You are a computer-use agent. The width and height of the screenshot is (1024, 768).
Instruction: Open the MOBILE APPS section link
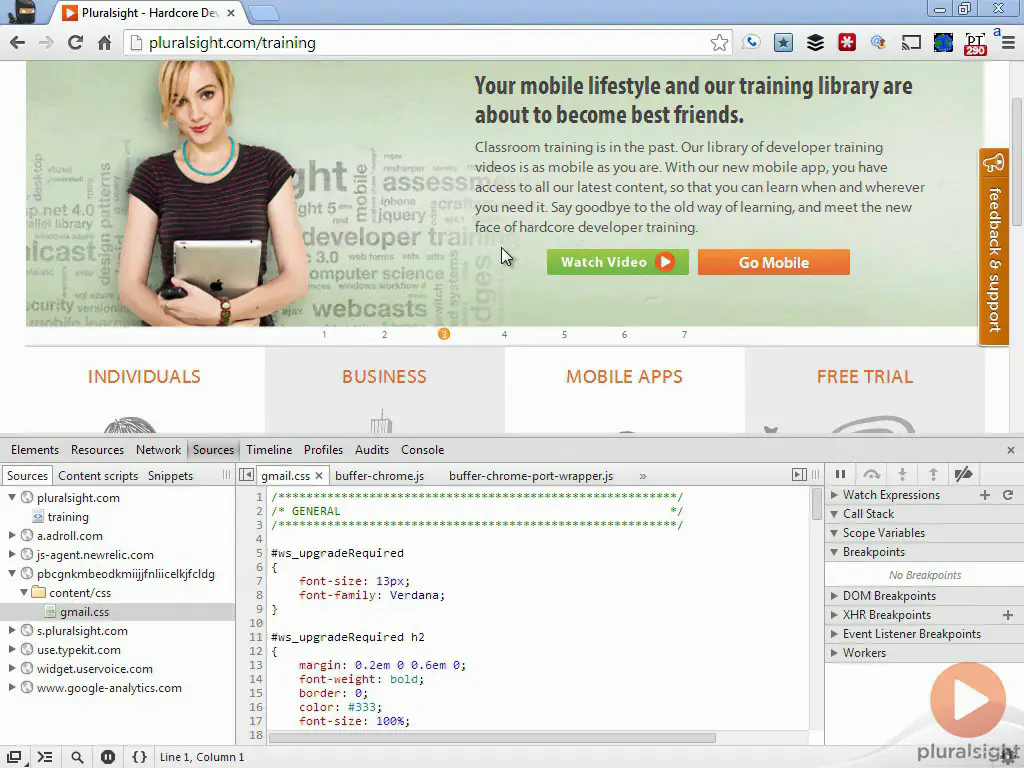(x=624, y=377)
